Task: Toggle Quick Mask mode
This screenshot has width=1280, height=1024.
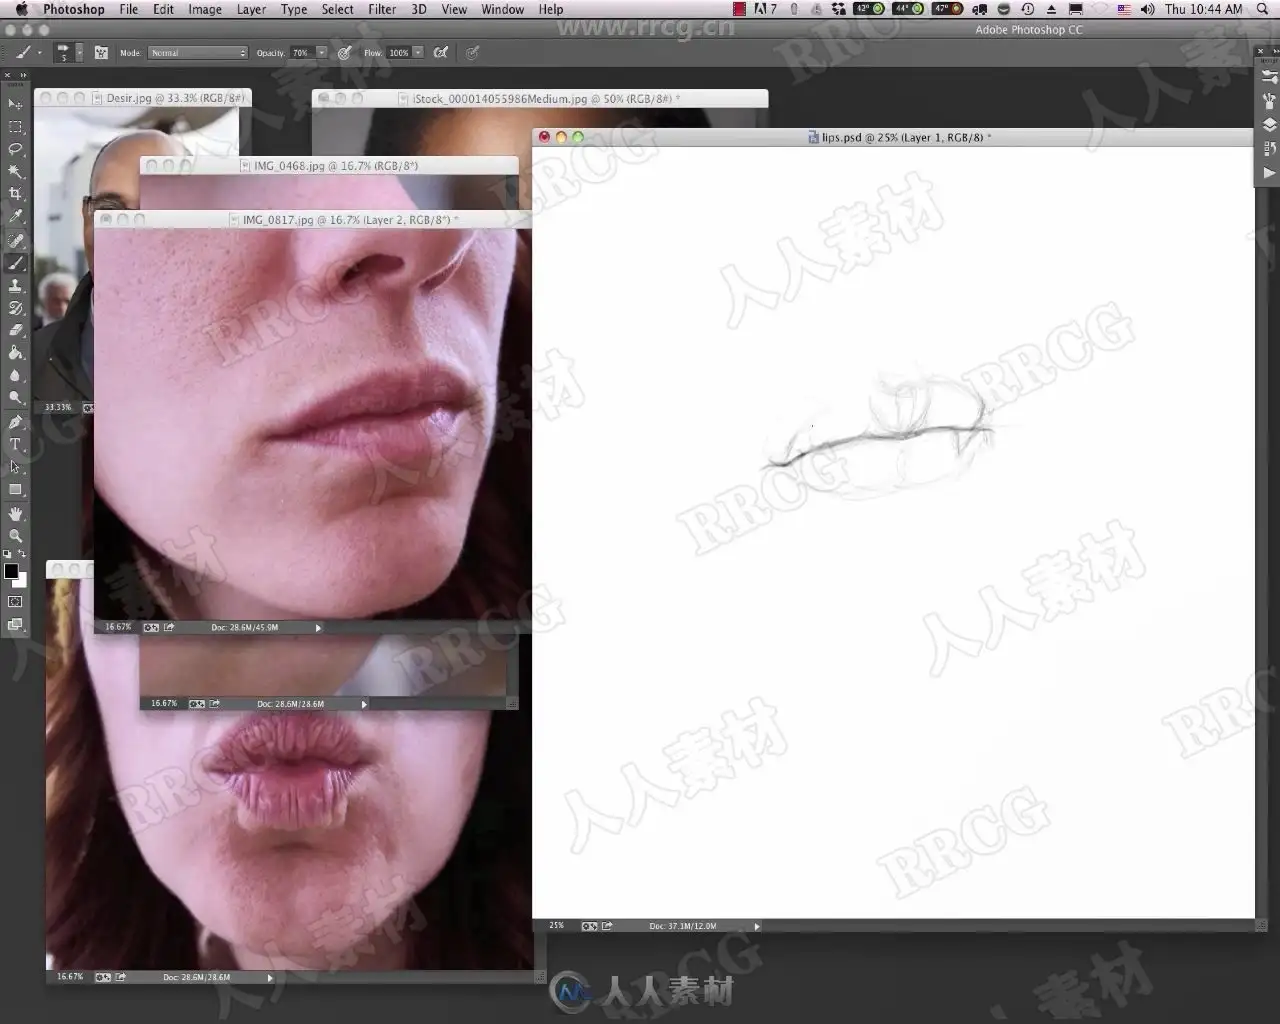Action: tap(15, 602)
